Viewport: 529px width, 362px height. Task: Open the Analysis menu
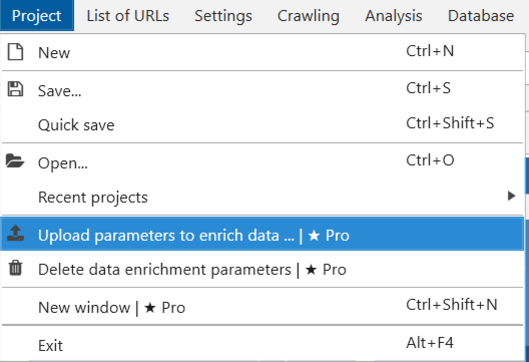click(393, 16)
